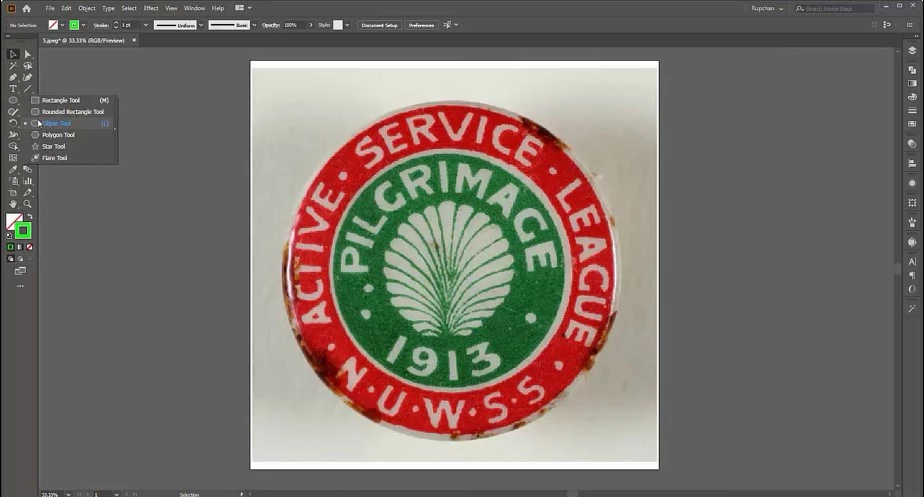Select the Magic Wand tool

[13, 65]
